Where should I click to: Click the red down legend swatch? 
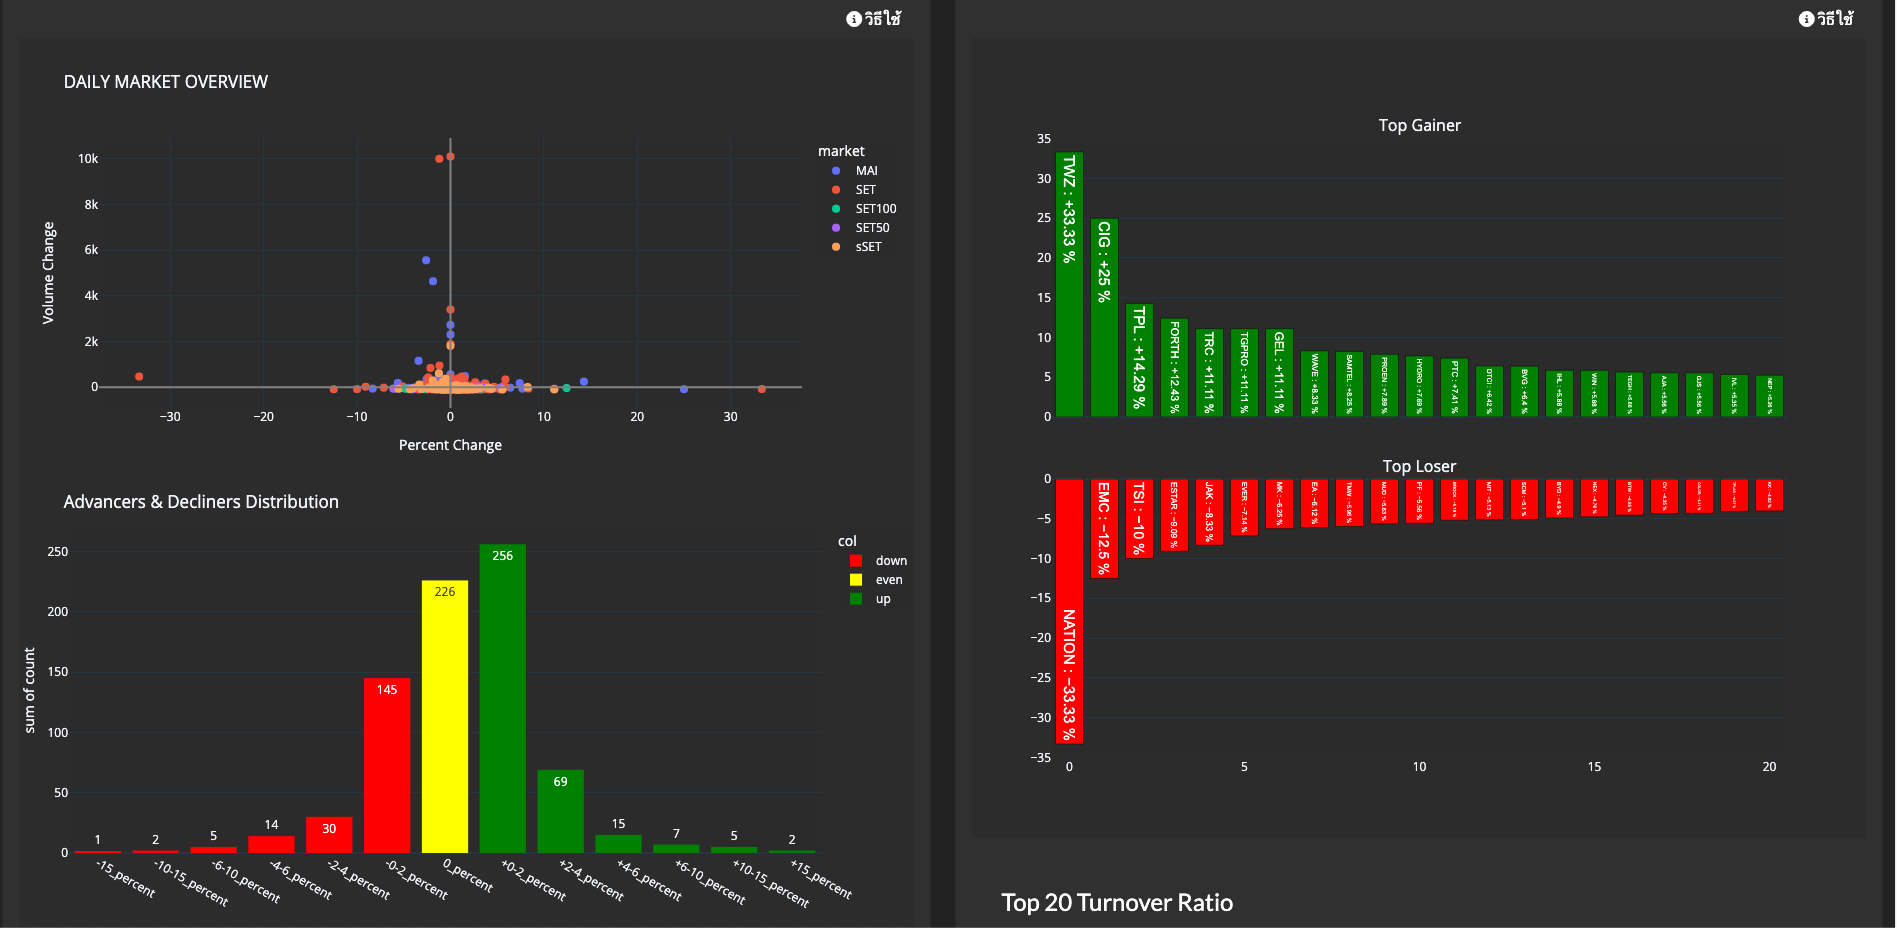pyautogui.click(x=856, y=561)
